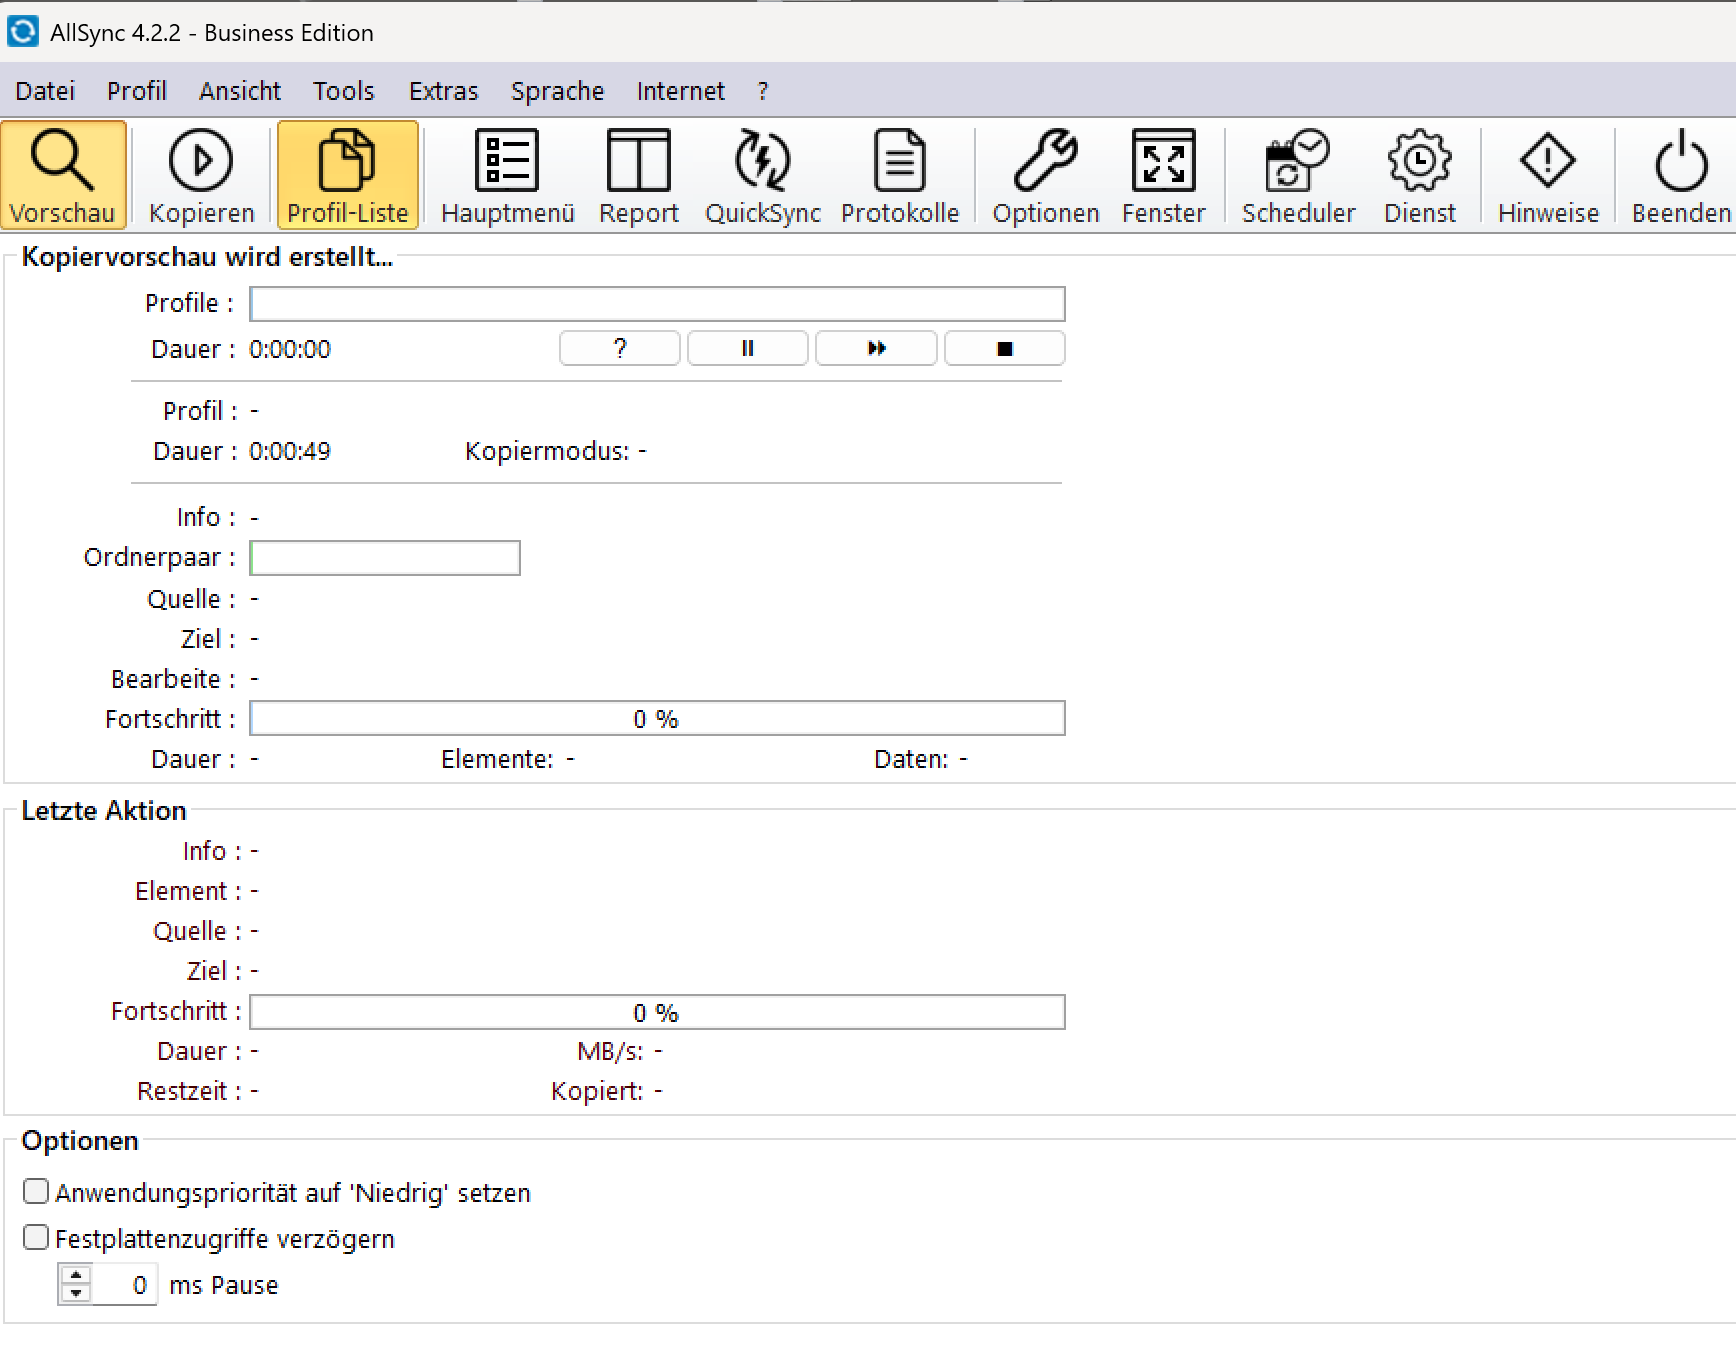Screen dimensions: 1736x1350
Task: Open the Scheduler tool
Action: pyautogui.click(x=1297, y=162)
